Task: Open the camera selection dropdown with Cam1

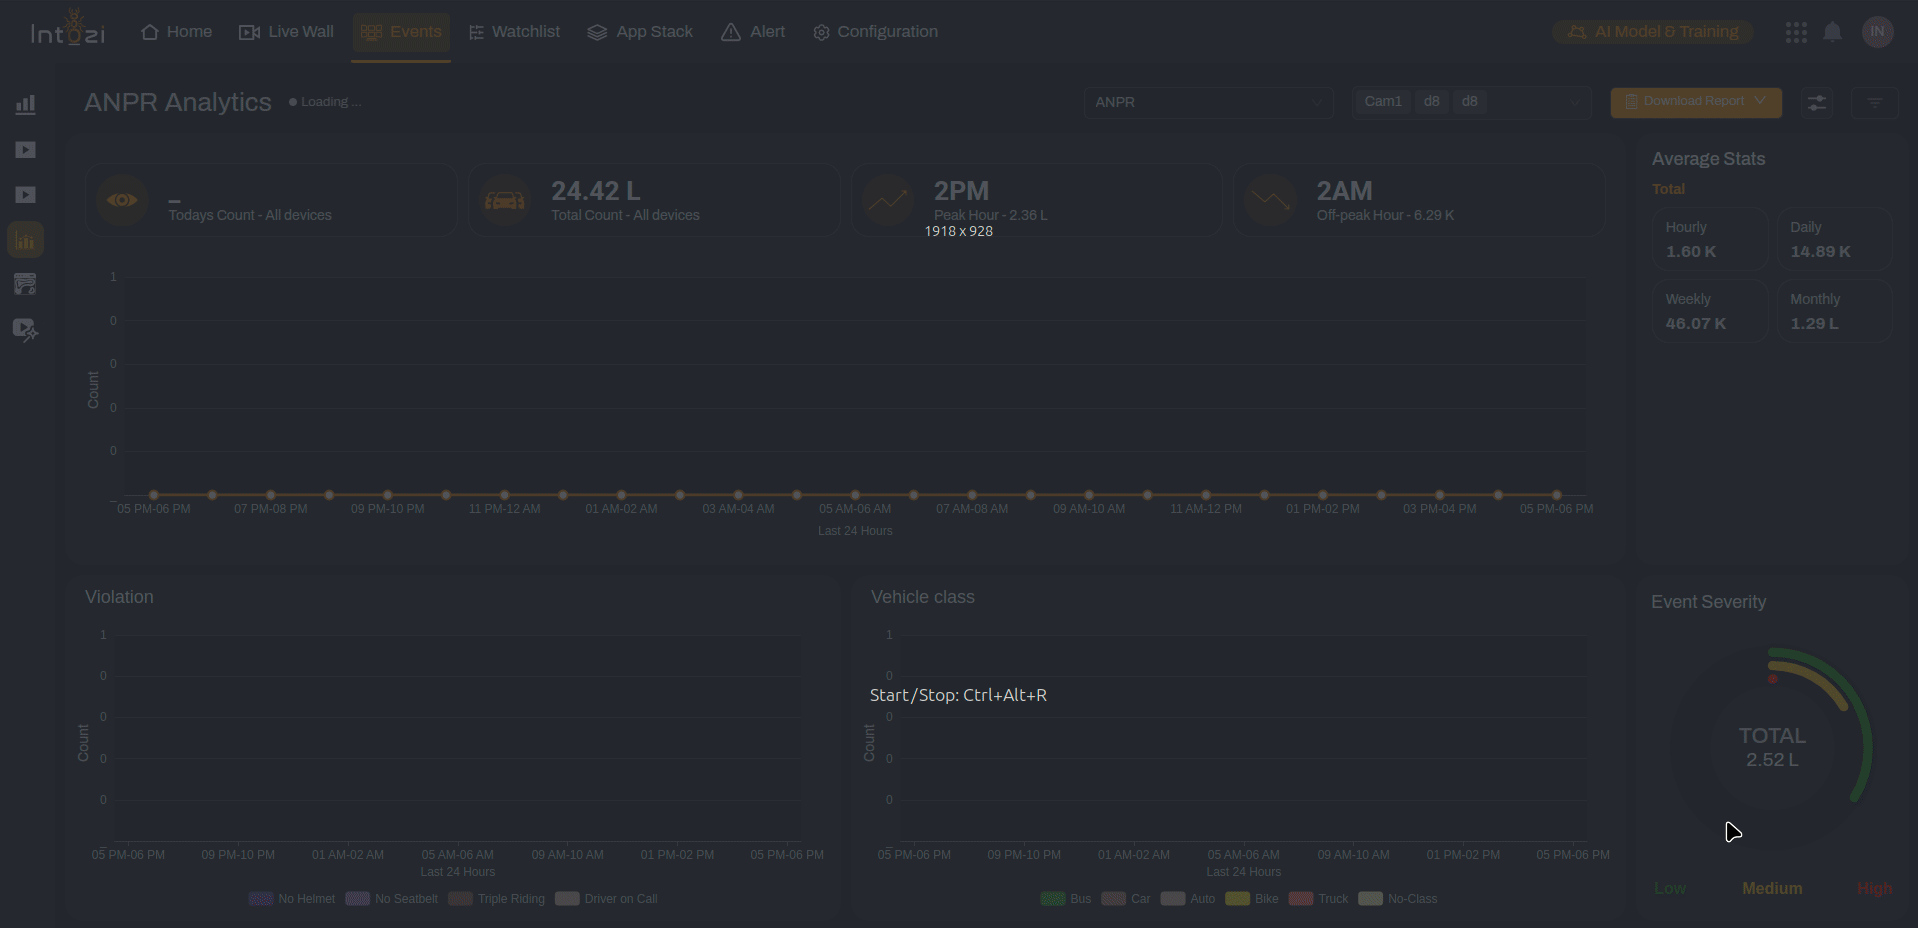Action: [x=1471, y=102]
